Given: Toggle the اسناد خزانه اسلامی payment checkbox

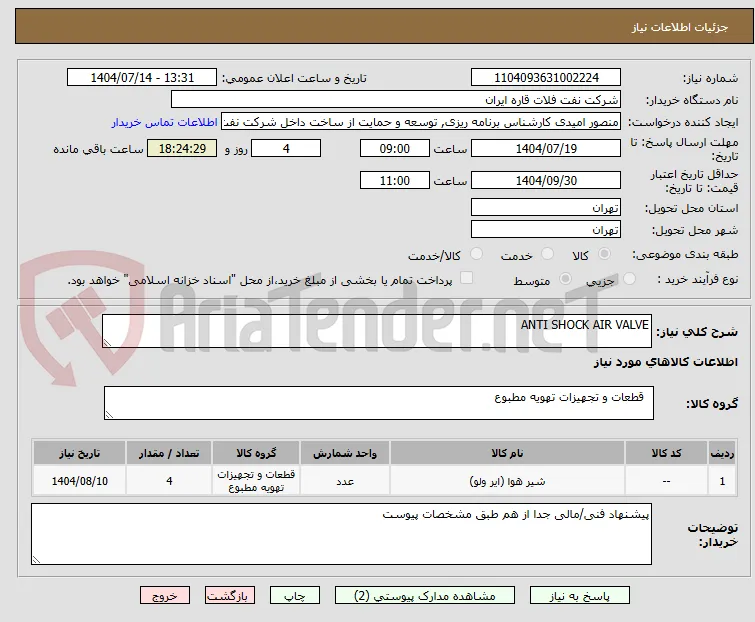Looking at the screenshot, I should [x=467, y=278].
